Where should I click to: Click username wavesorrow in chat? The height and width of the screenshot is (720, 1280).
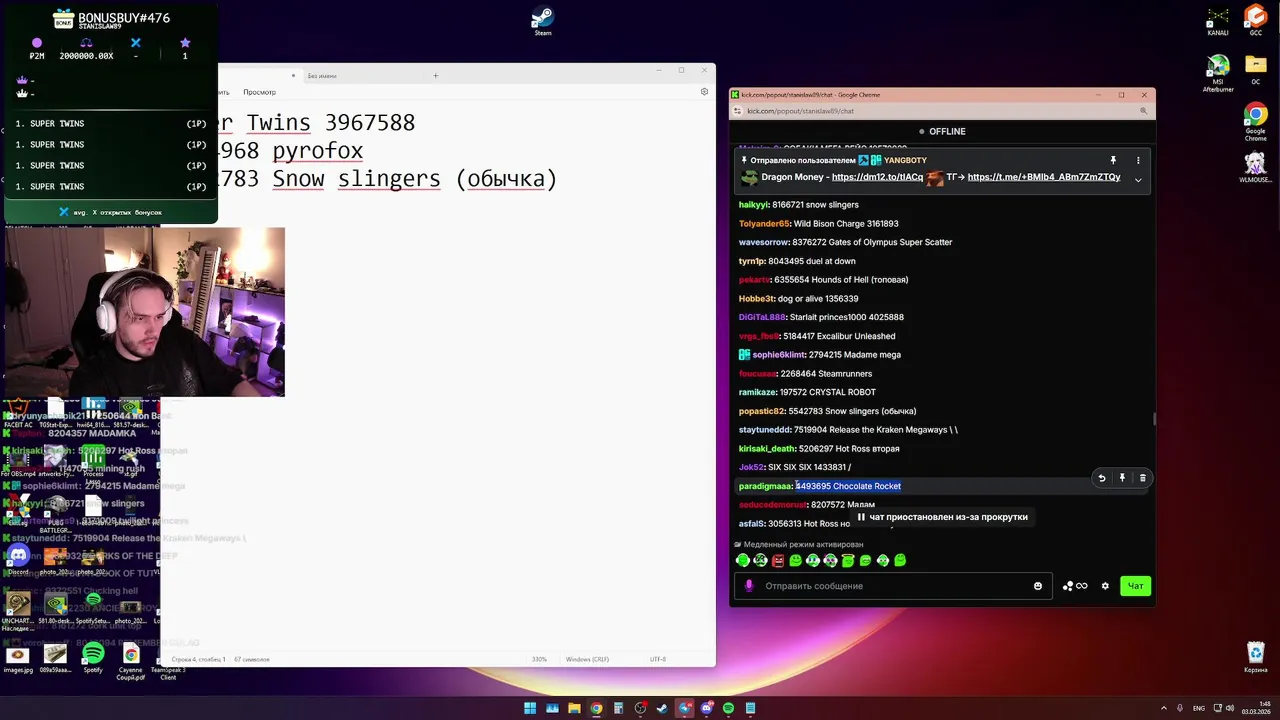[764, 242]
